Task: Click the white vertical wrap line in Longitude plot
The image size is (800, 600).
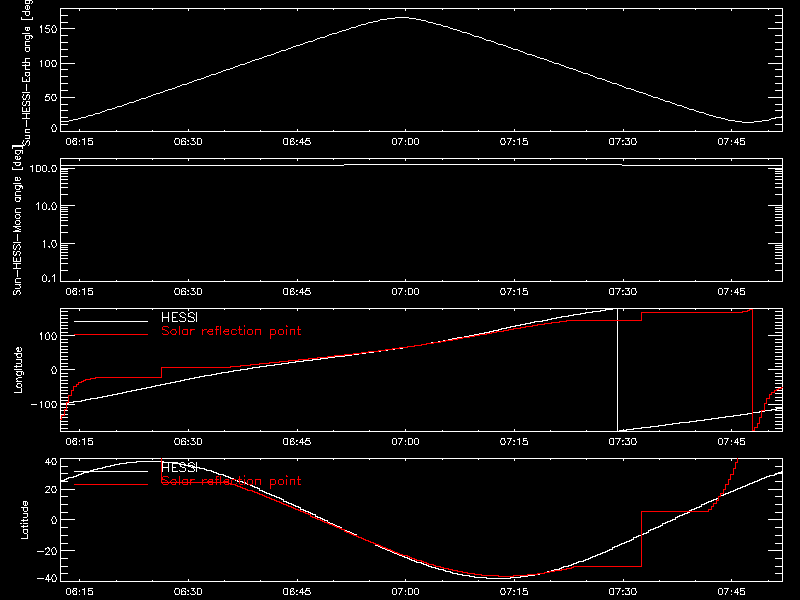Action: tap(617, 370)
